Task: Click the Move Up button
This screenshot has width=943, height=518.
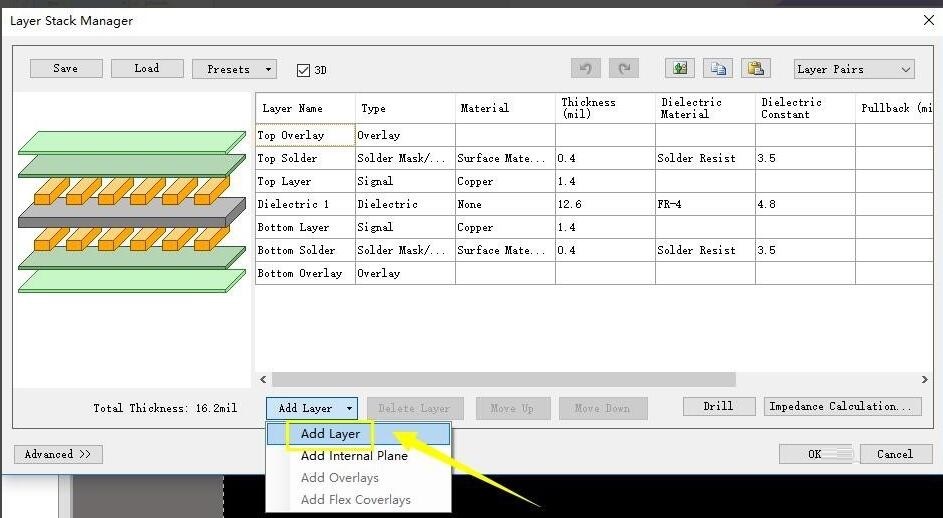Action: pos(512,409)
